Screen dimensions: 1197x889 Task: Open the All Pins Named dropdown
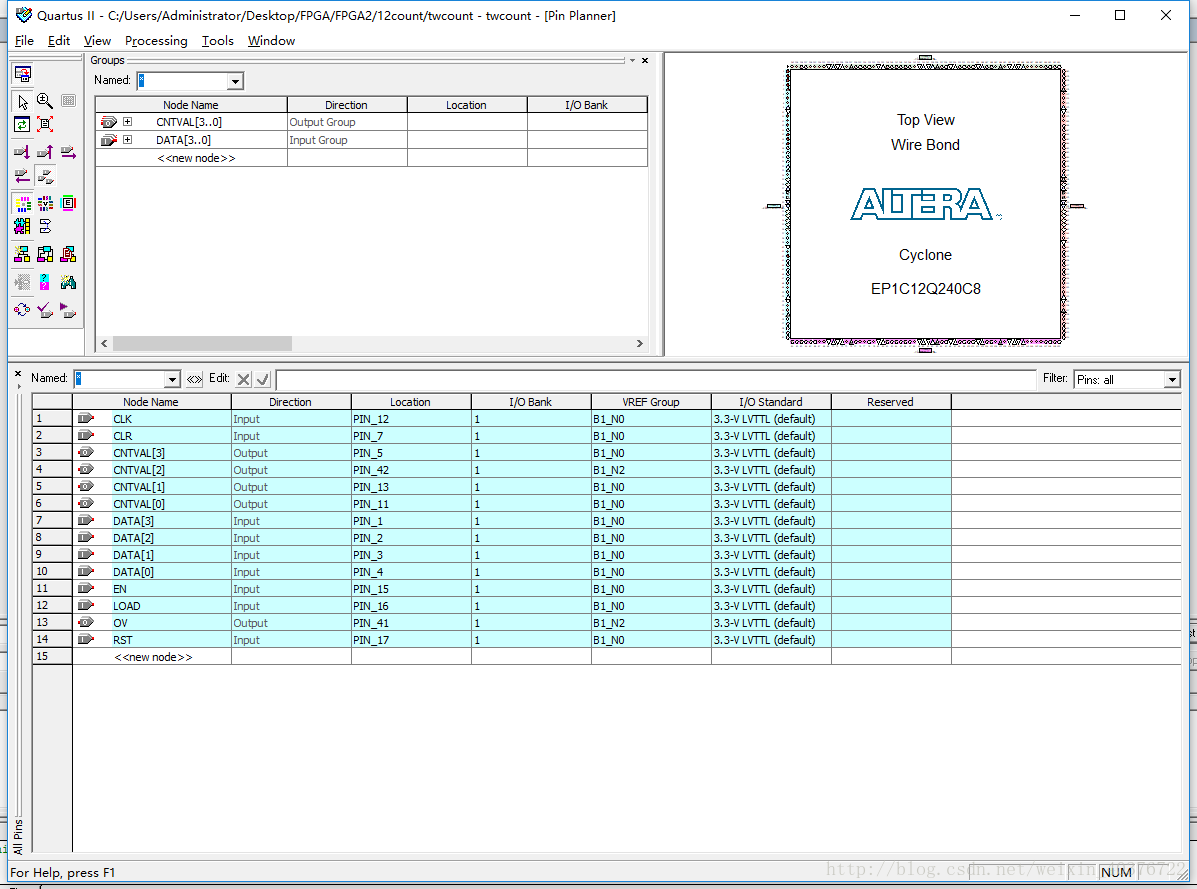coord(173,379)
